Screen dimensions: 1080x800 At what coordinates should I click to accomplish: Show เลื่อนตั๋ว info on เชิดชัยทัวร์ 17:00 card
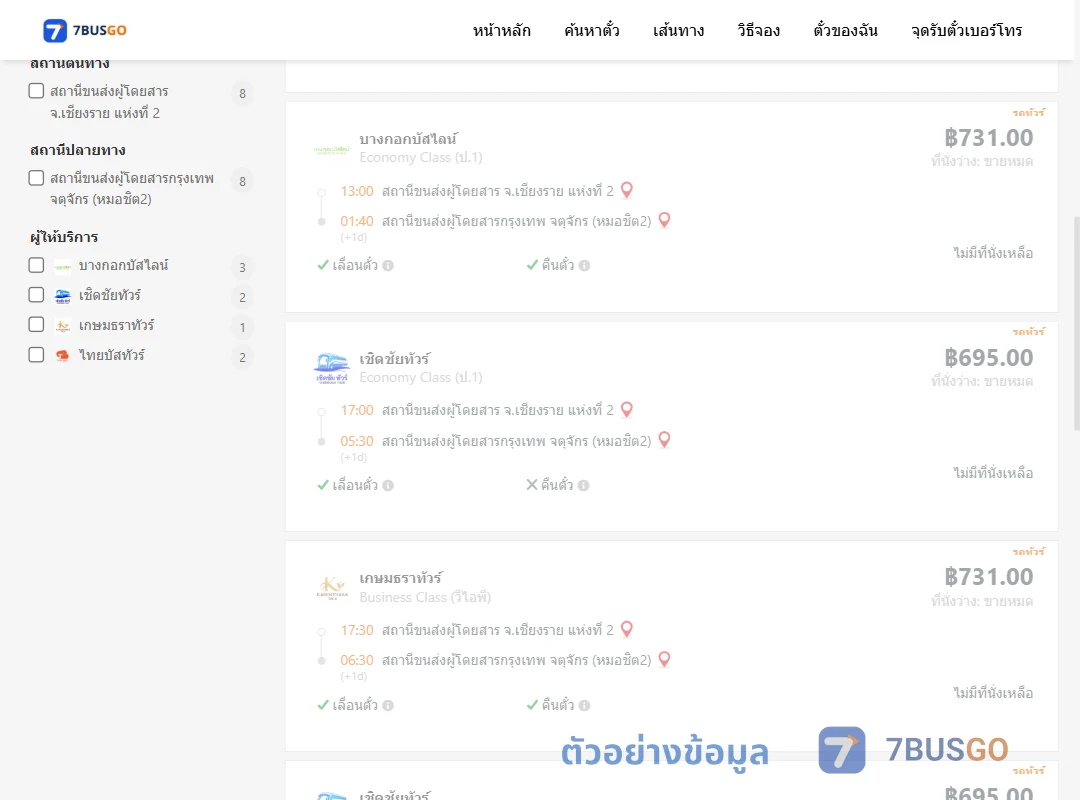[388, 485]
